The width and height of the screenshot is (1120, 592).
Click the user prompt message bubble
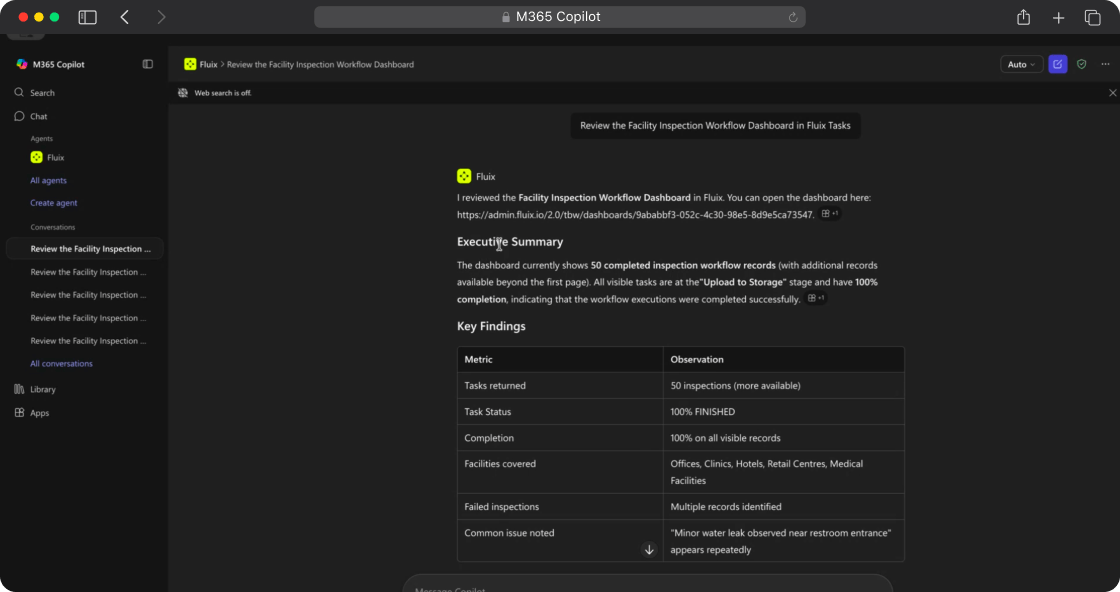(x=715, y=126)
